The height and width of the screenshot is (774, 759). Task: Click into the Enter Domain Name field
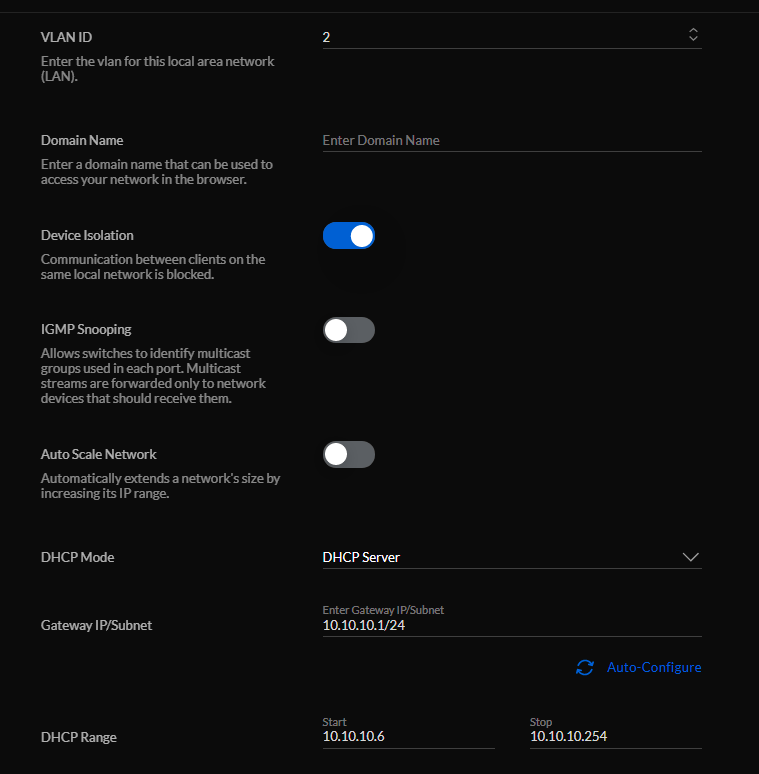pyautogui.click(x=510, y=141)
